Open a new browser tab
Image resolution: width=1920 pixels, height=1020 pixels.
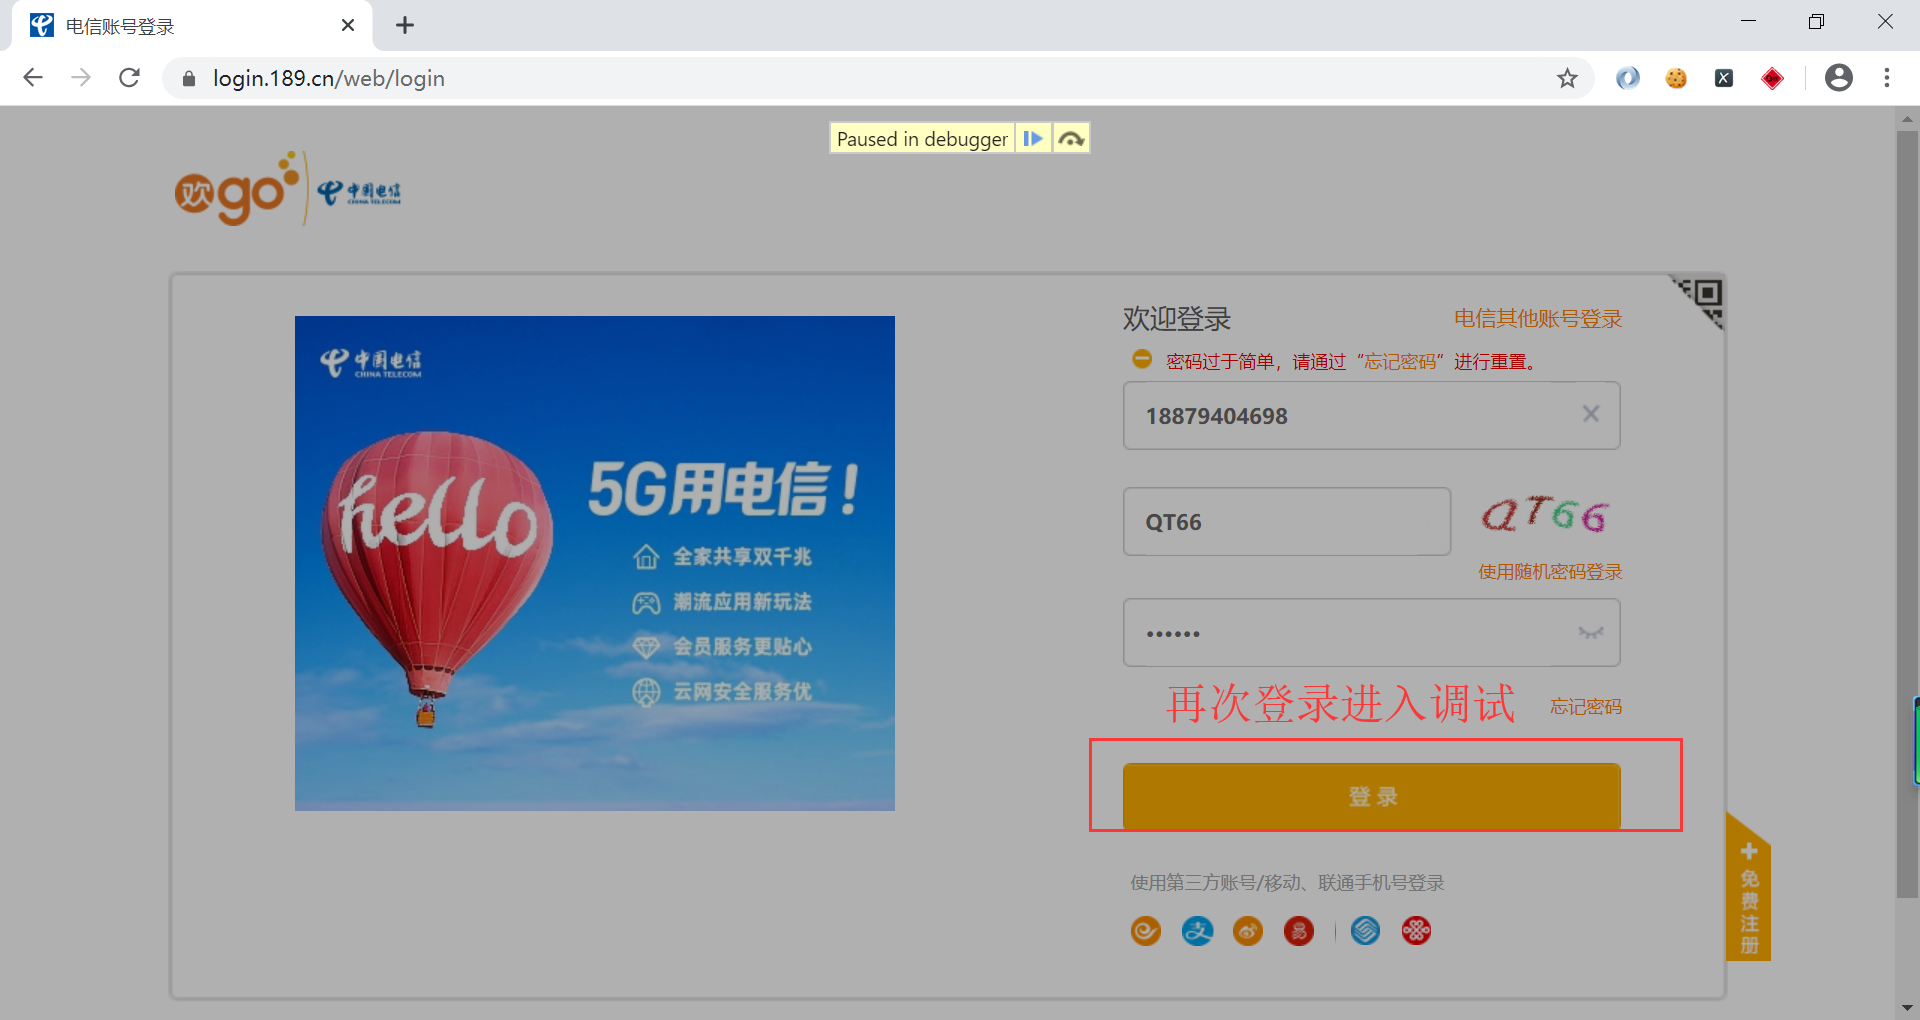pyautogui.click(x=405, y=25)
